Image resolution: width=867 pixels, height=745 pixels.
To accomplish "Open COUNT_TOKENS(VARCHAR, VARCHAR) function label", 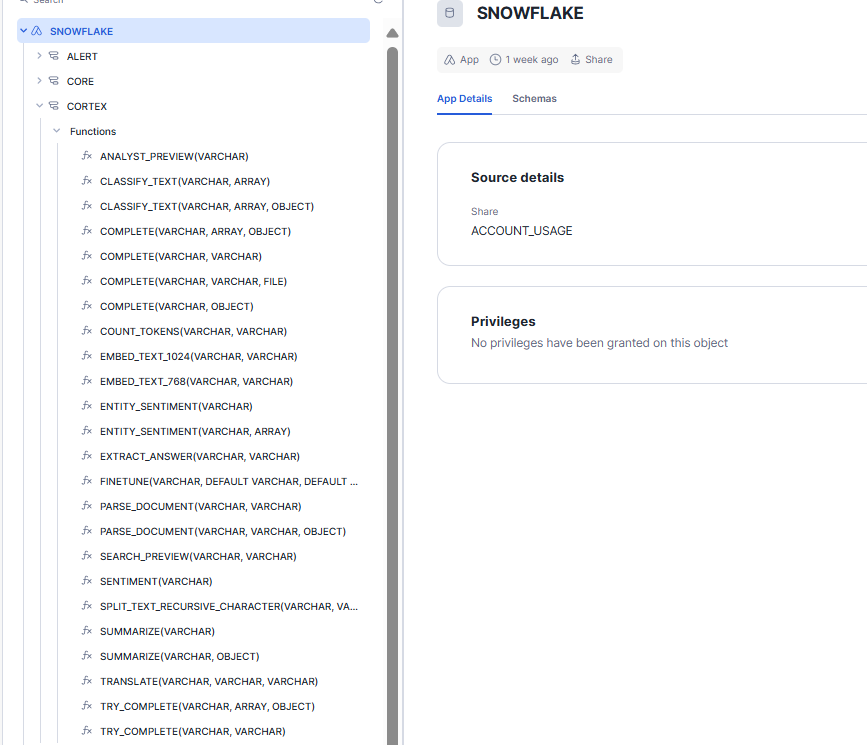I will pyautogui.click(x=194, y=331).
